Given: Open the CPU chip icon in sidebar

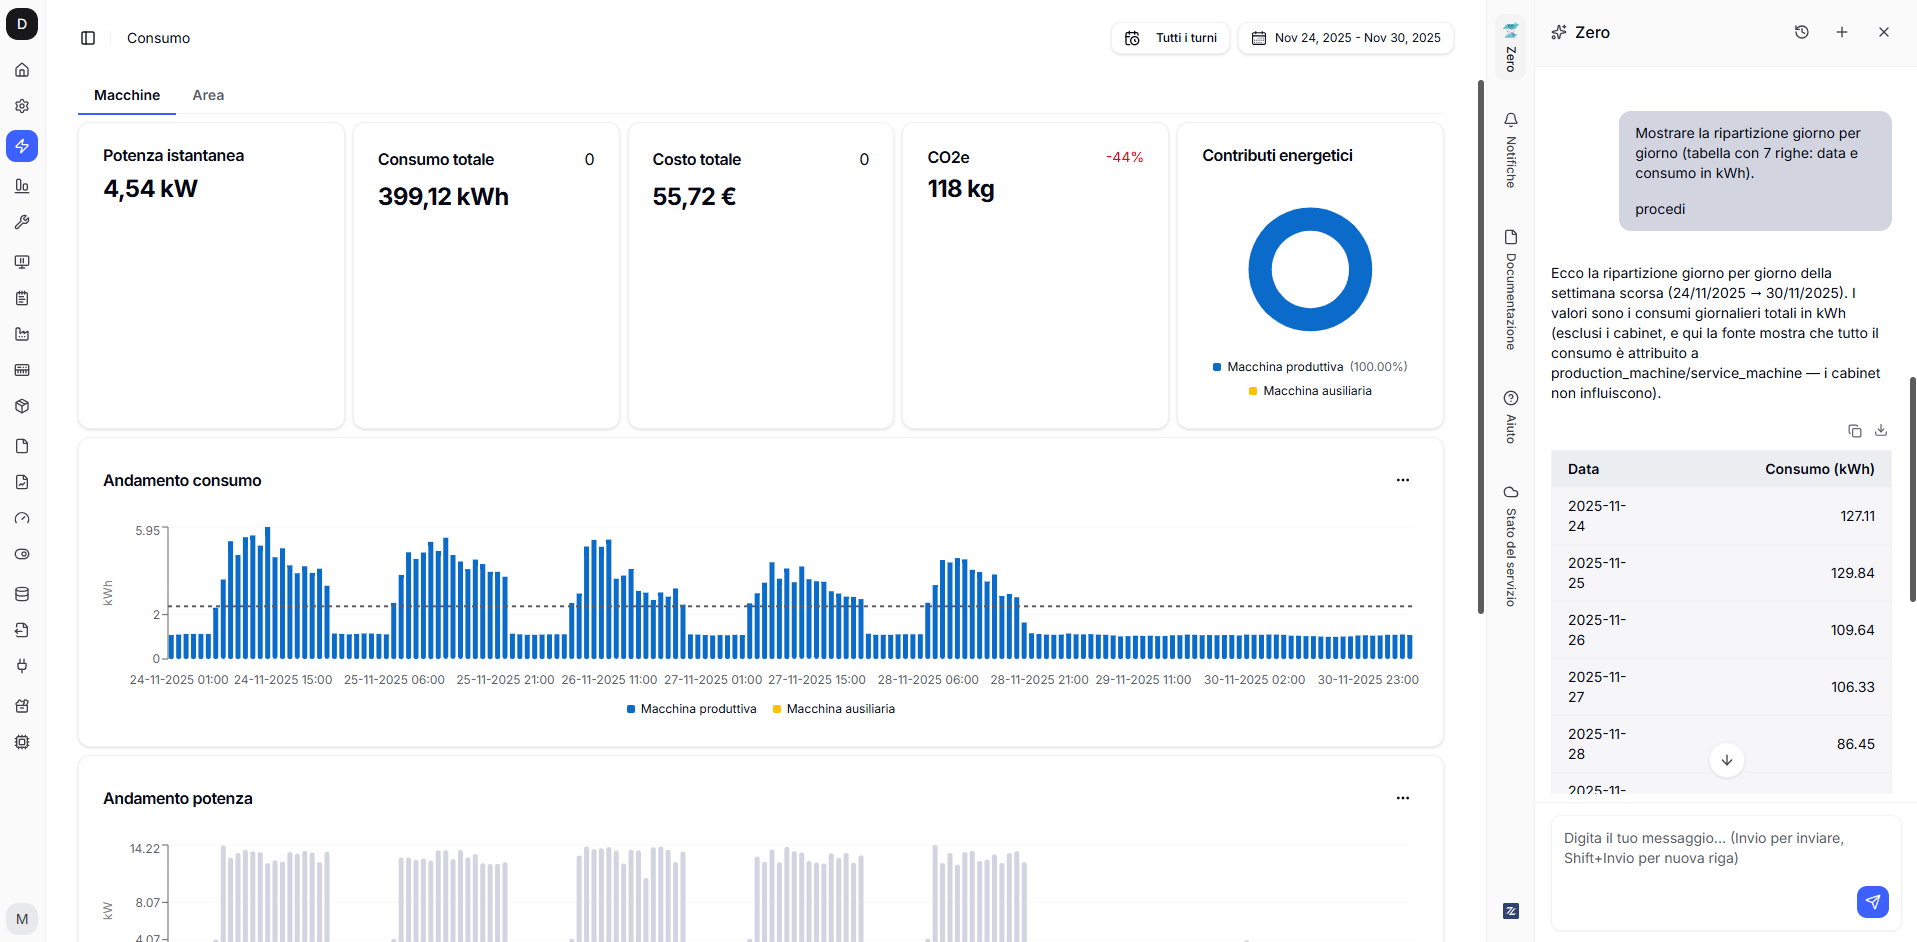Looking at the screenshot, I should pos(22,742).
